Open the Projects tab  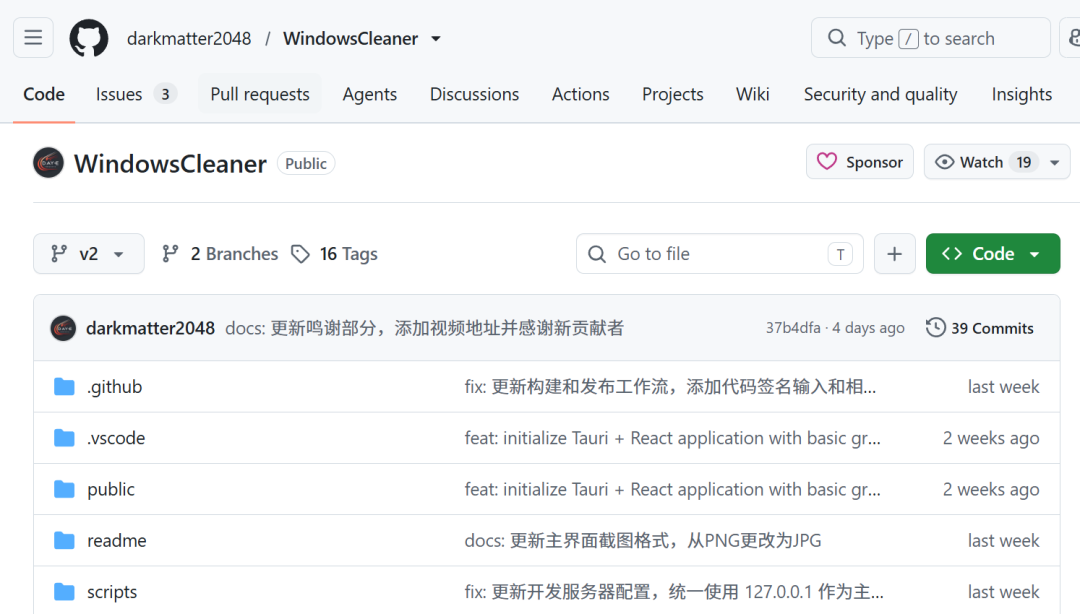point(673,94)
